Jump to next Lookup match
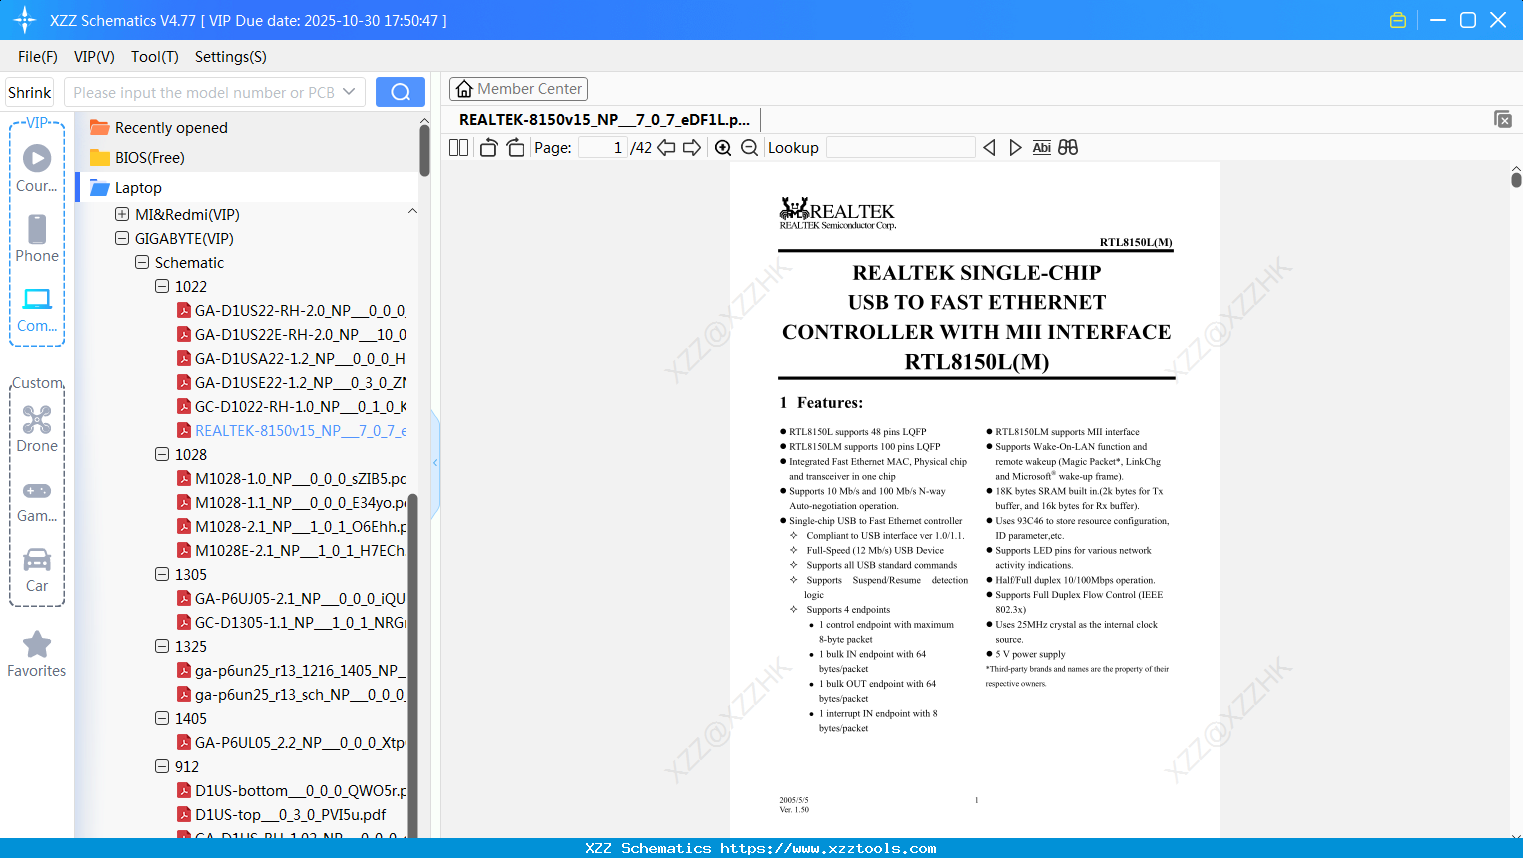This screenshot has width=1523, height=858. coord(1015,148)
